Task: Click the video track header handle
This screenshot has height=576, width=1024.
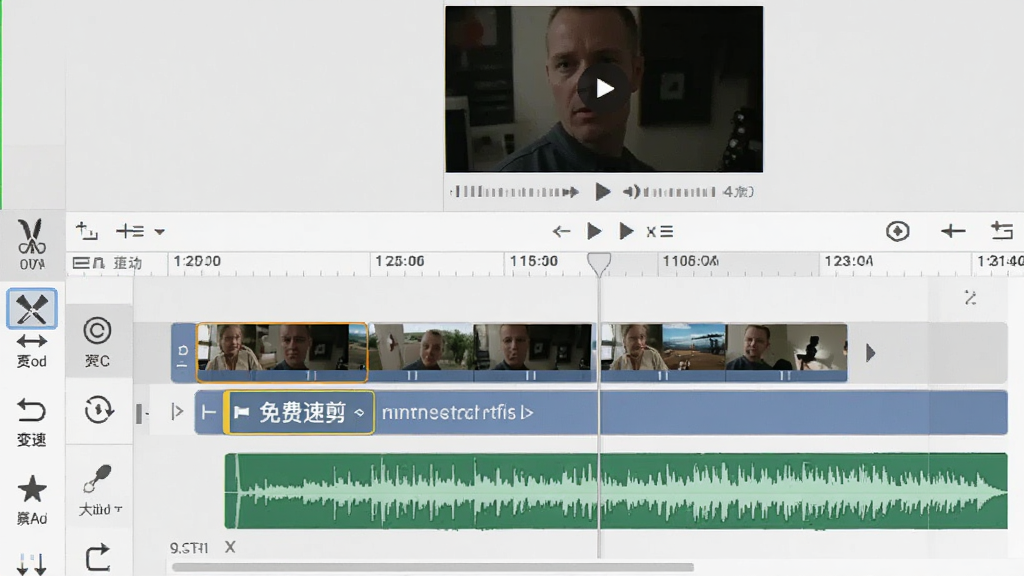Action: 183,353
